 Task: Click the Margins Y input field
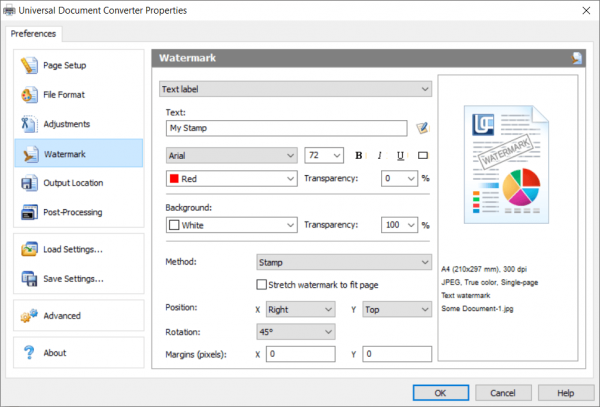397,354
